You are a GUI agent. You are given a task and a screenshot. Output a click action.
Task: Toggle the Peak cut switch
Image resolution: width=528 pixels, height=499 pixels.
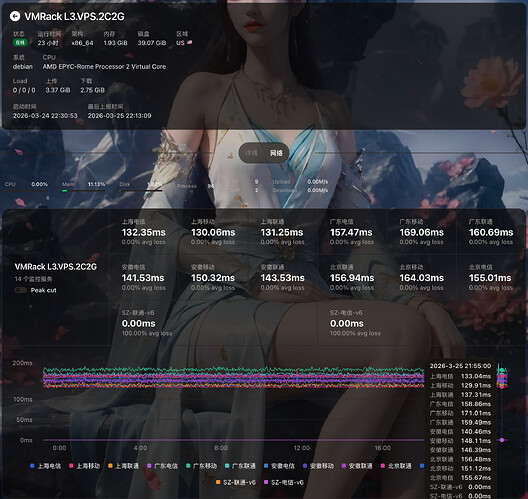point(21,290)
